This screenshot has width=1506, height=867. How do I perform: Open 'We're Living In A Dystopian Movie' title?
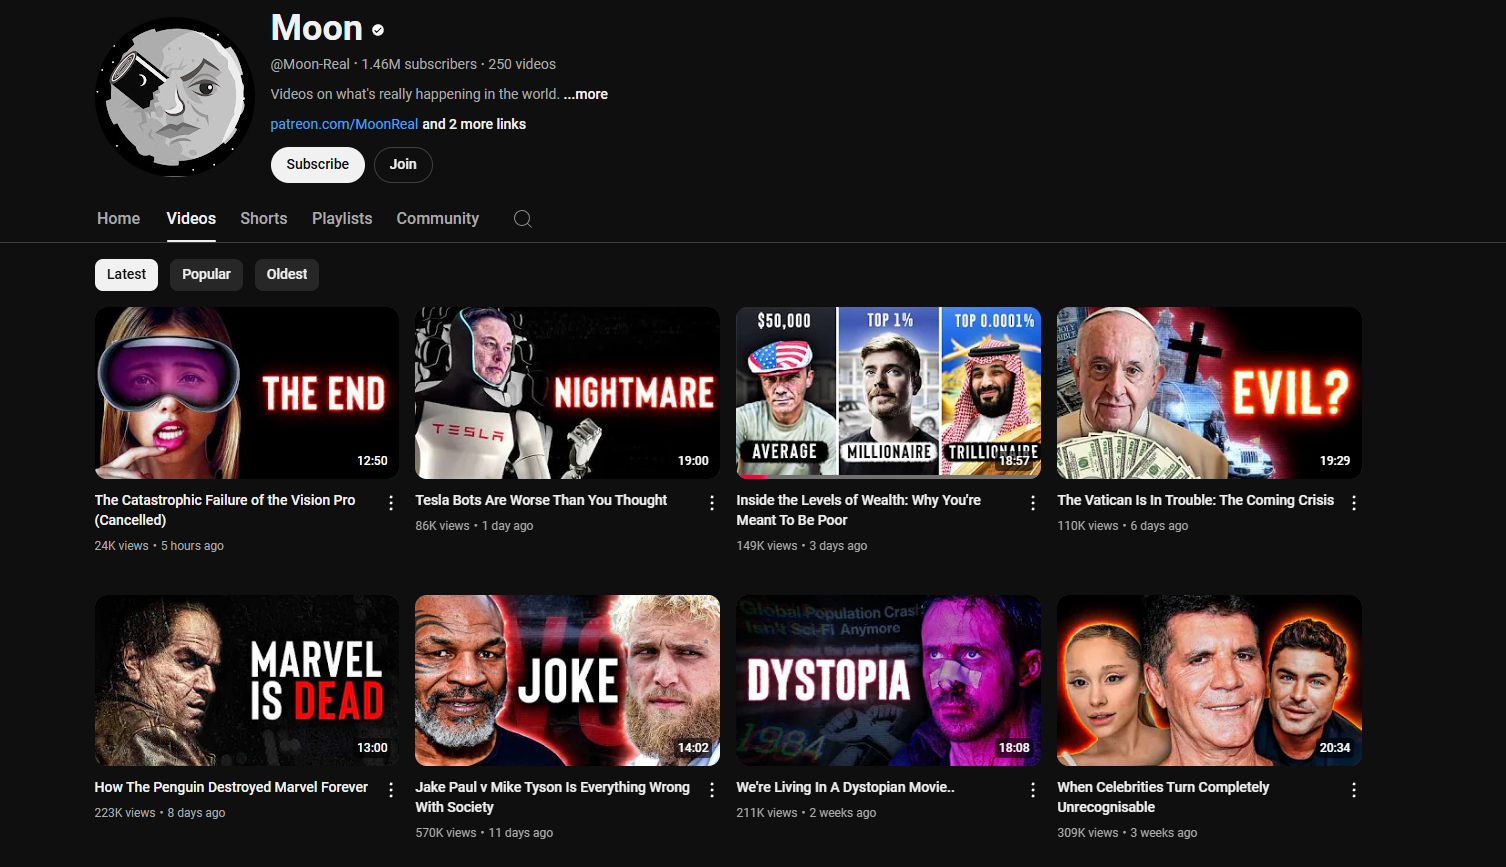[846, 787]
